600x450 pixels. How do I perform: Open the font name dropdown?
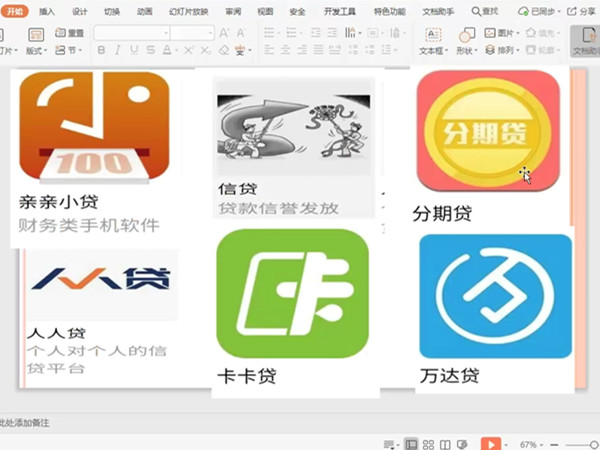(166, 33)
